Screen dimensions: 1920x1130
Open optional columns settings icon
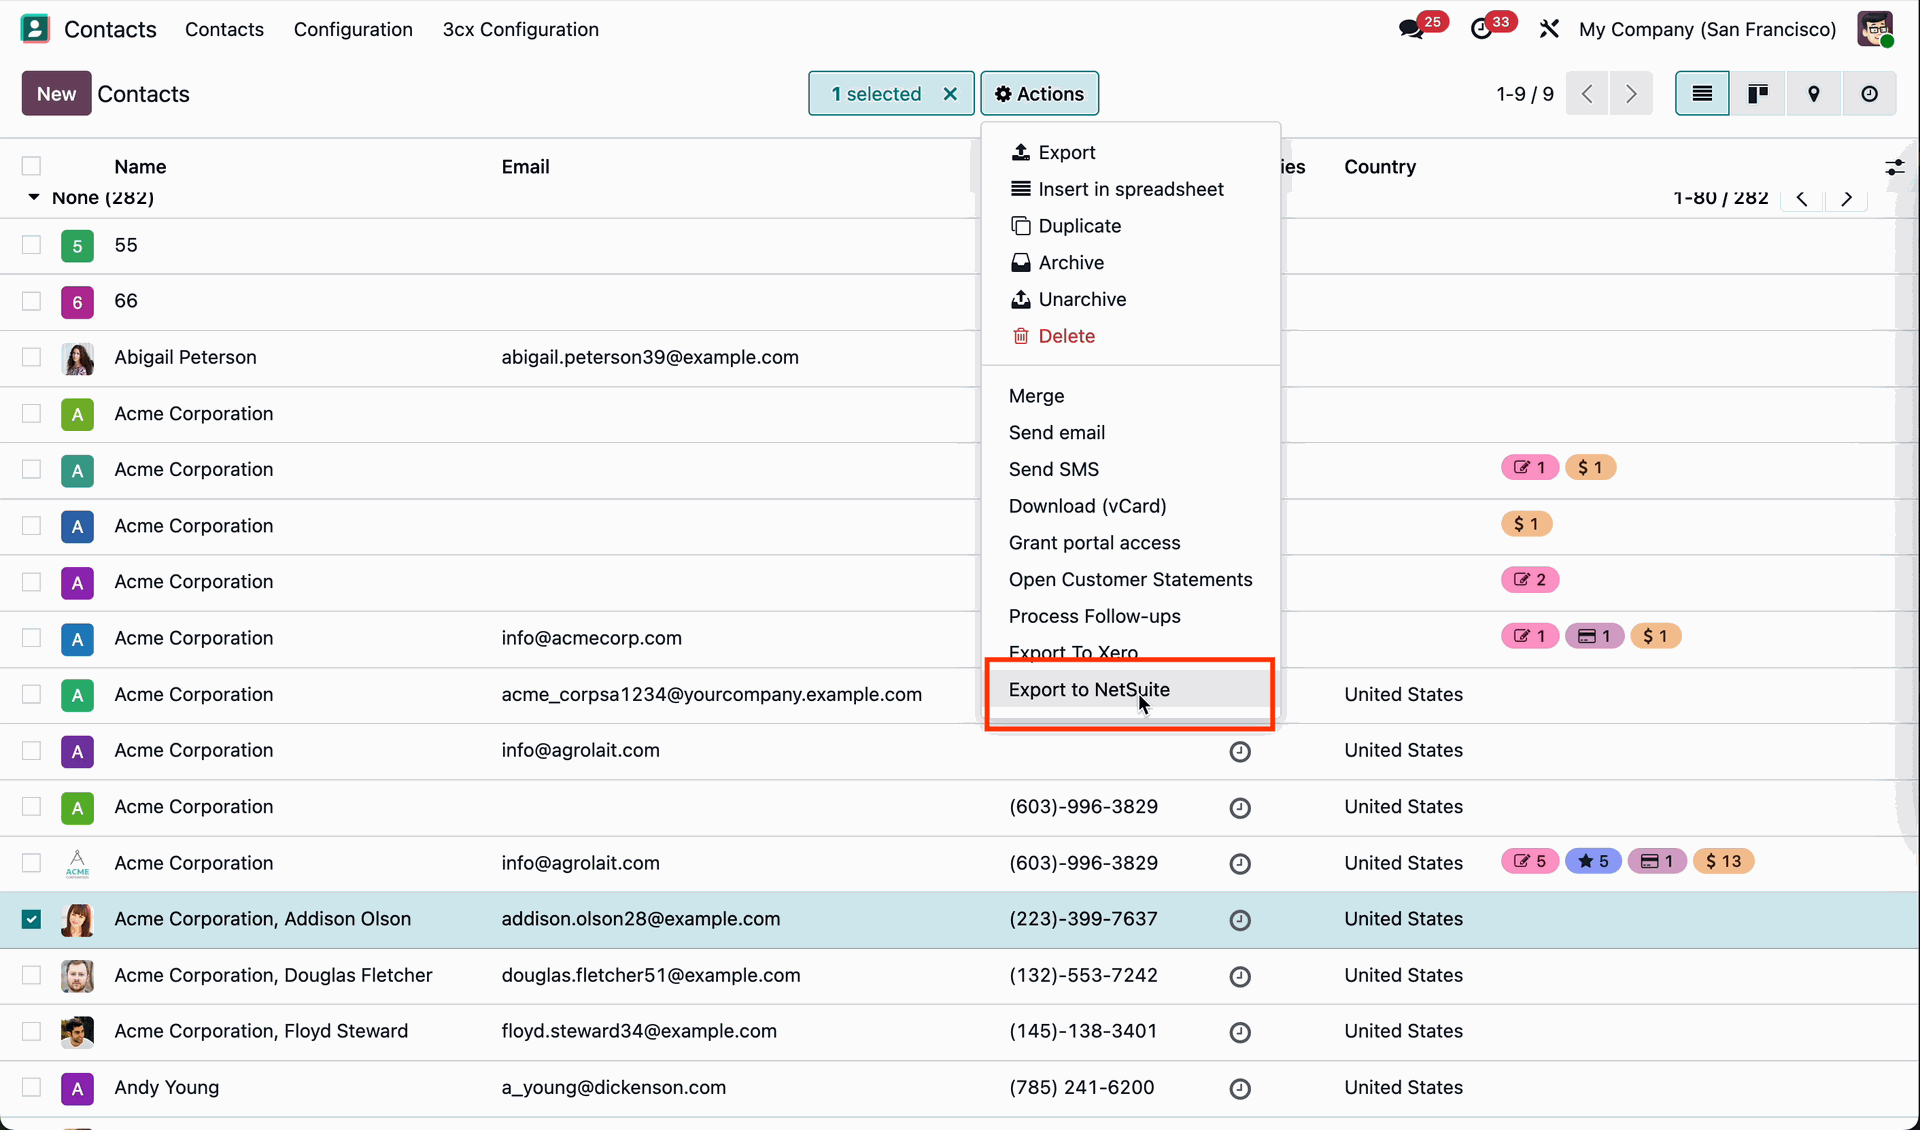pos(1895,167)
